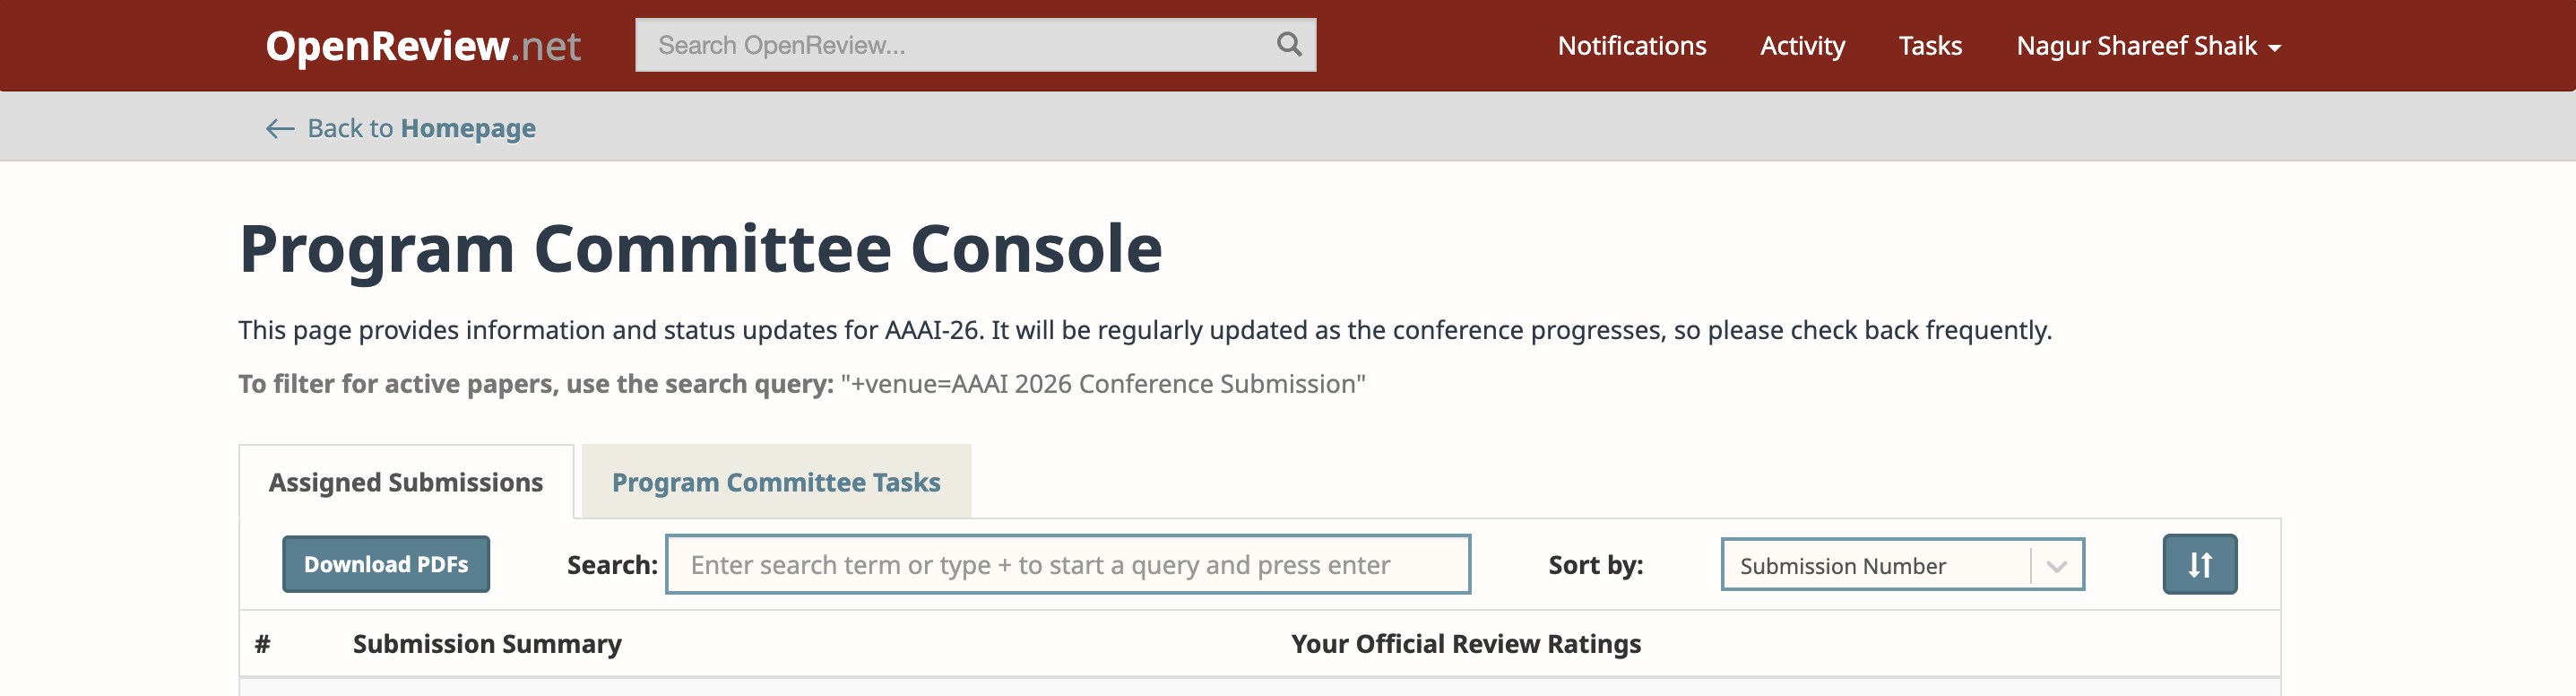Click the # column header
This screenshot has width=2576, height=696.
(262, 644)
